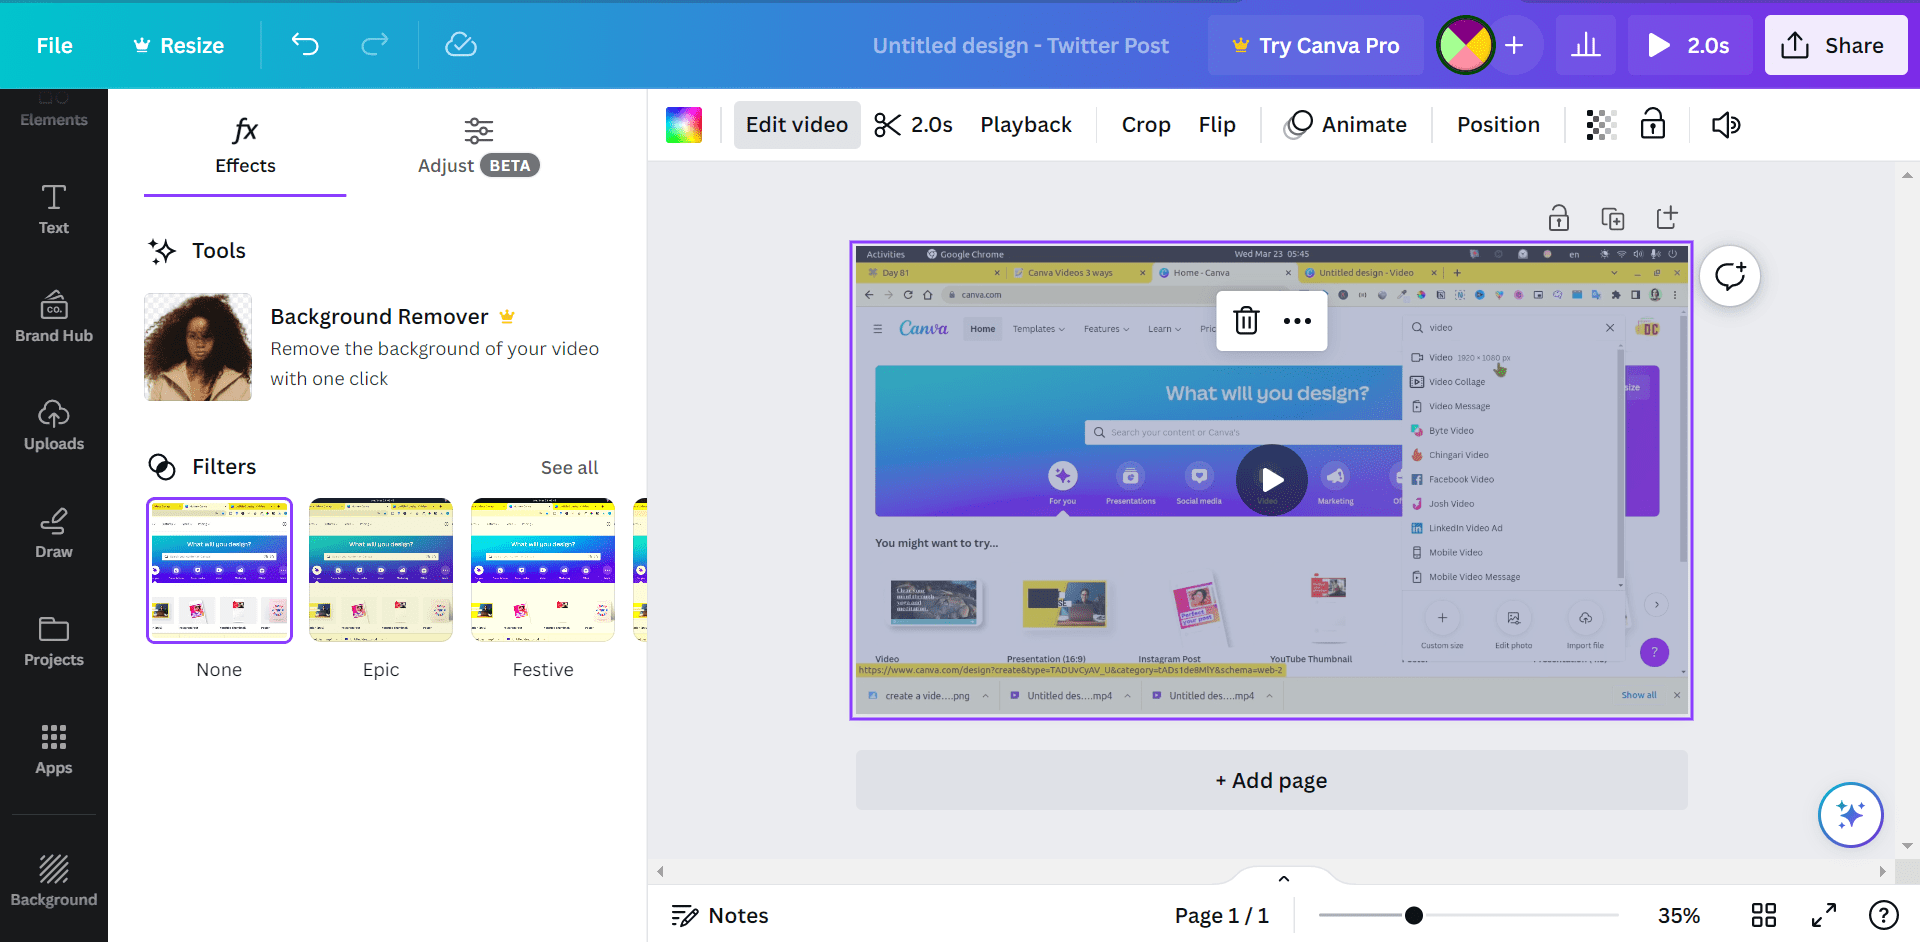Open the Magic assistant sparkle button
The height and width of the screenshot is (942, 1920).
(1850, 815)
